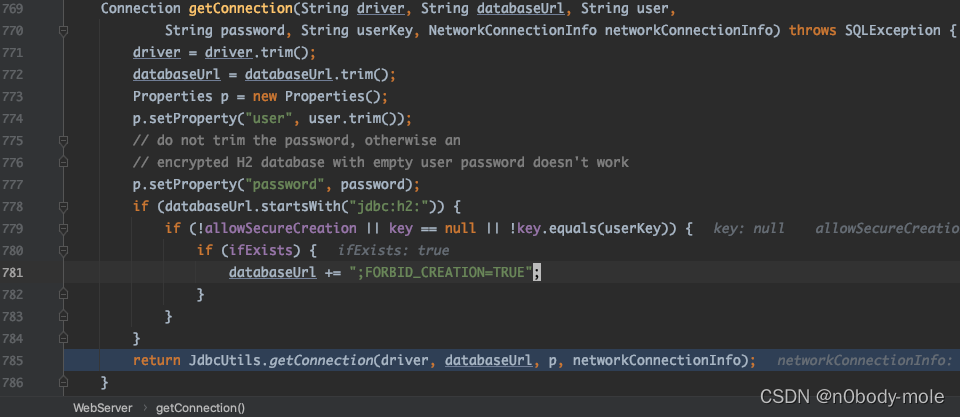Collapse the ifExists block on line 780
This screenshot has height=417, width=960.
[x=63, y=251]
